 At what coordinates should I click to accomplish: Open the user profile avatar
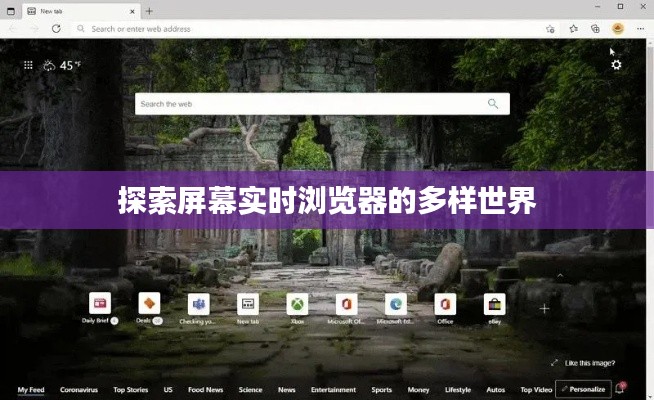pyautogui.click(x=618, y=29)
